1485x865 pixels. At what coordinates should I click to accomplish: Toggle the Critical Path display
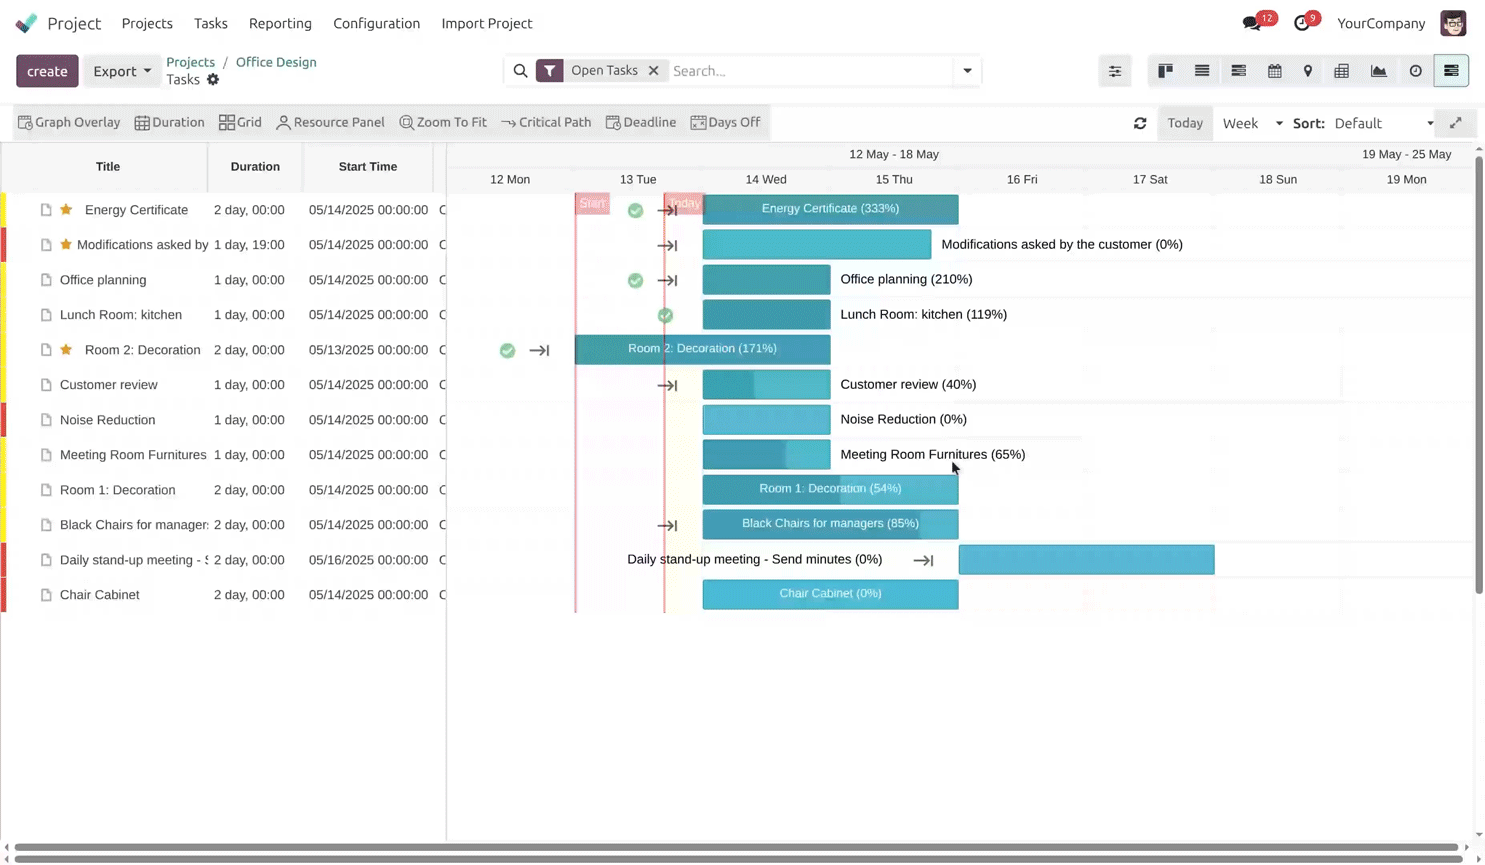(546, 122)
